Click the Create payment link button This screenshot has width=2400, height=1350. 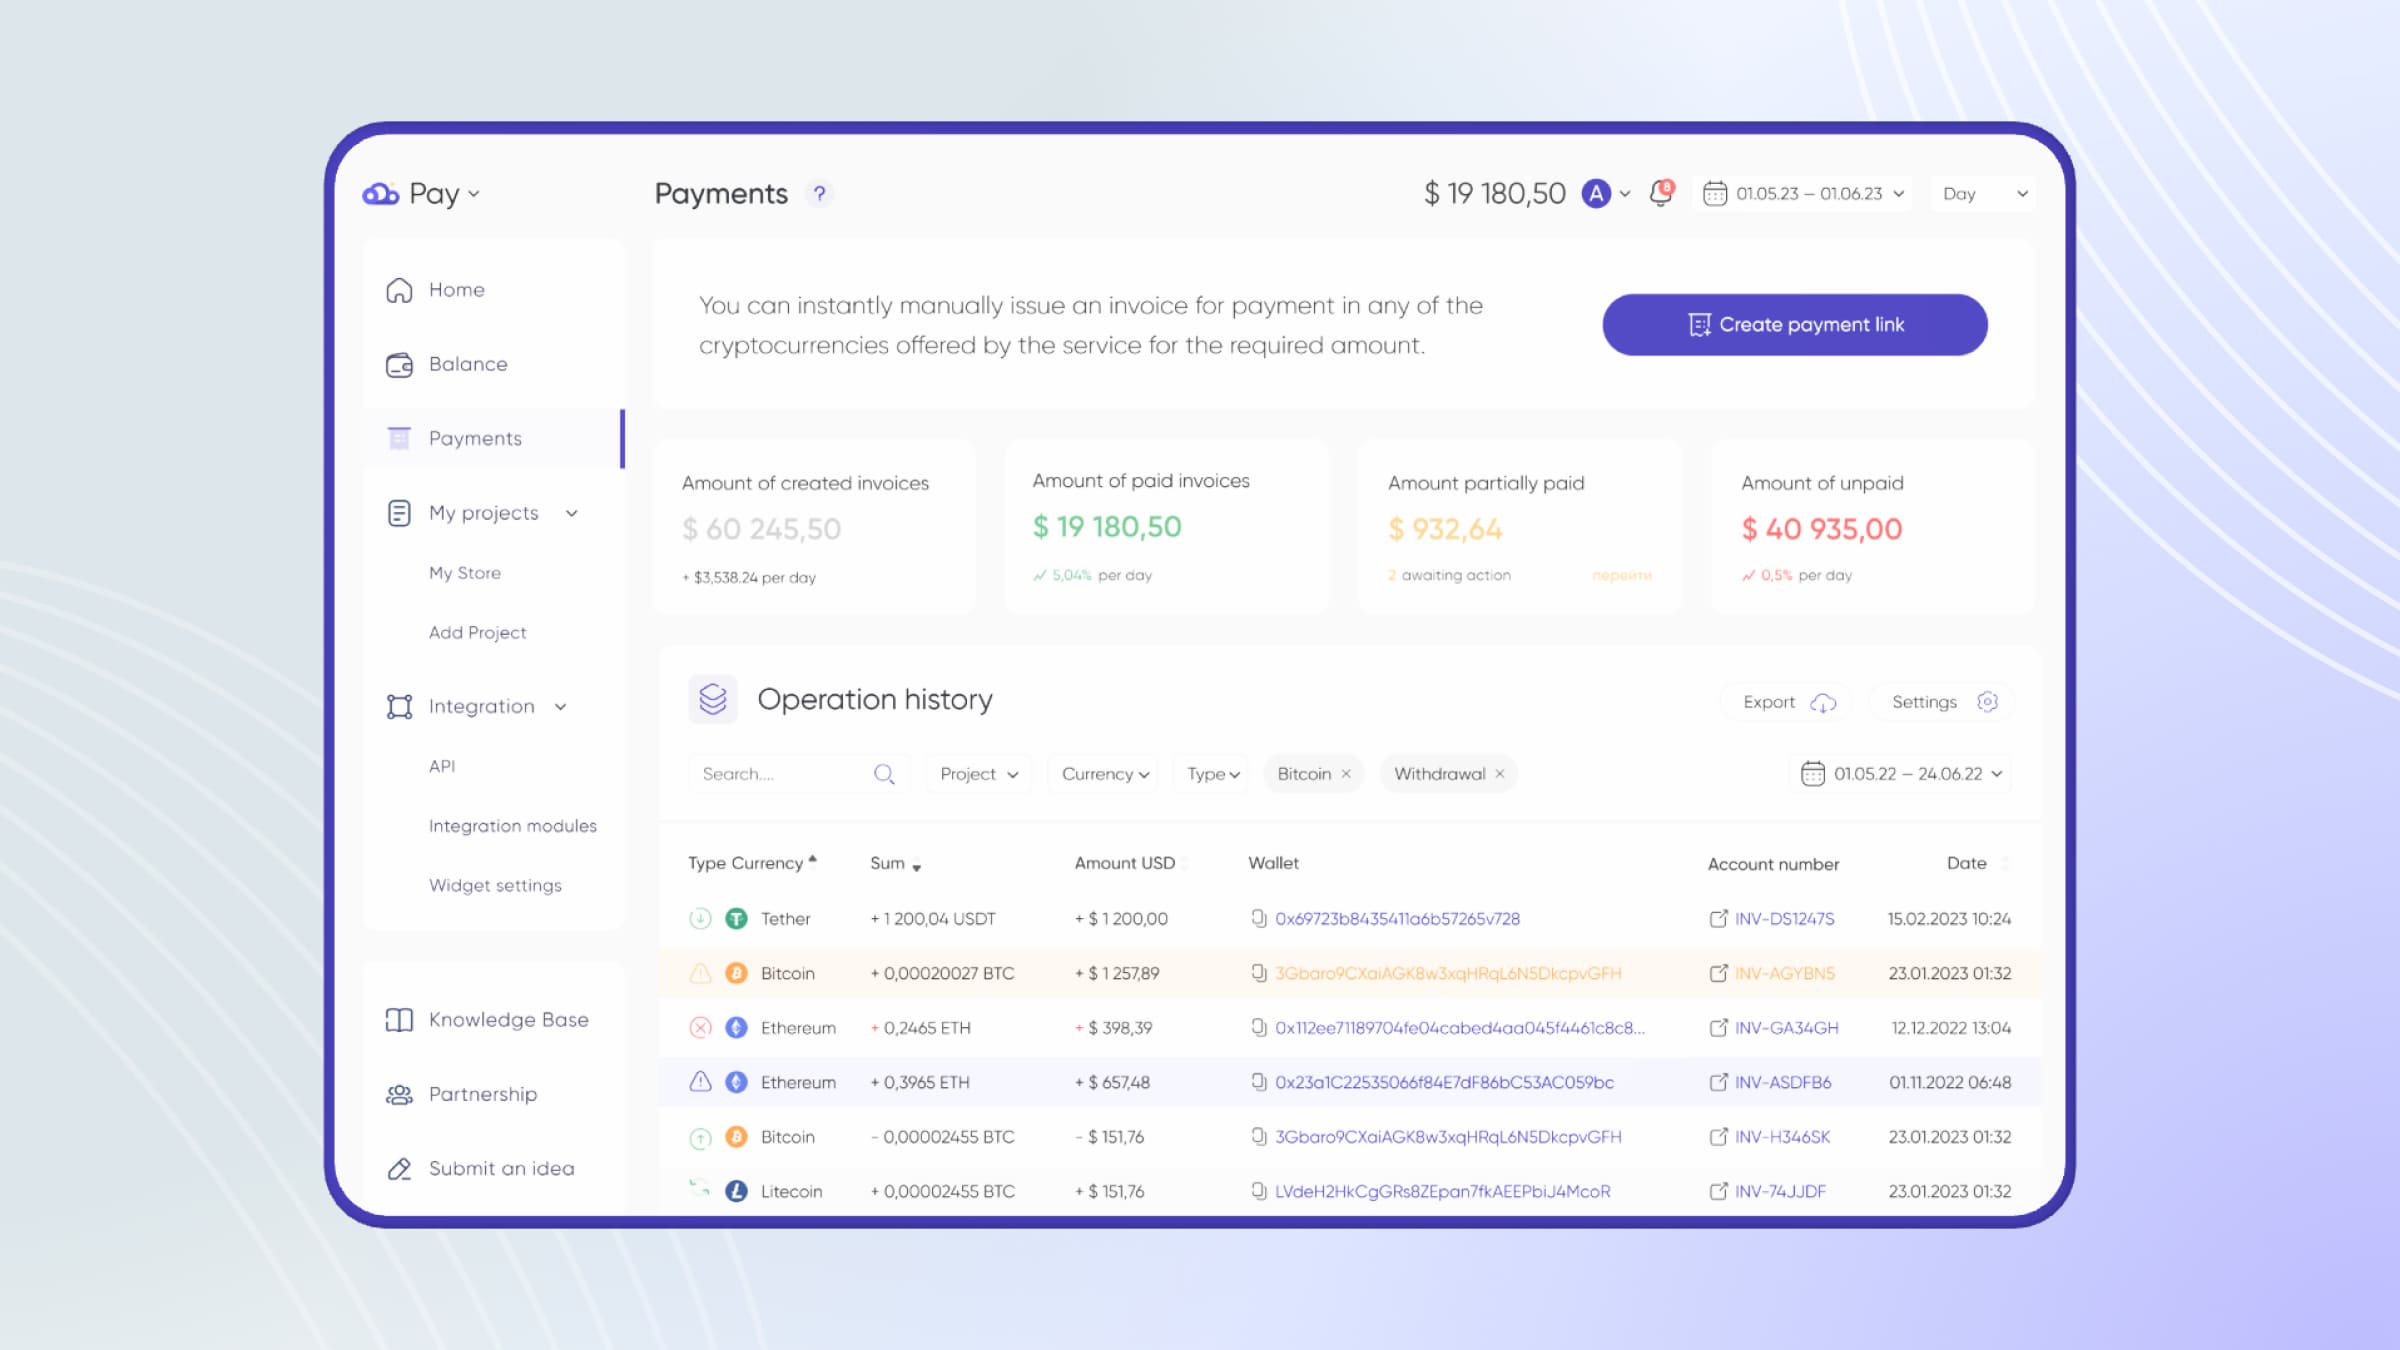[x=1795, y=325]
